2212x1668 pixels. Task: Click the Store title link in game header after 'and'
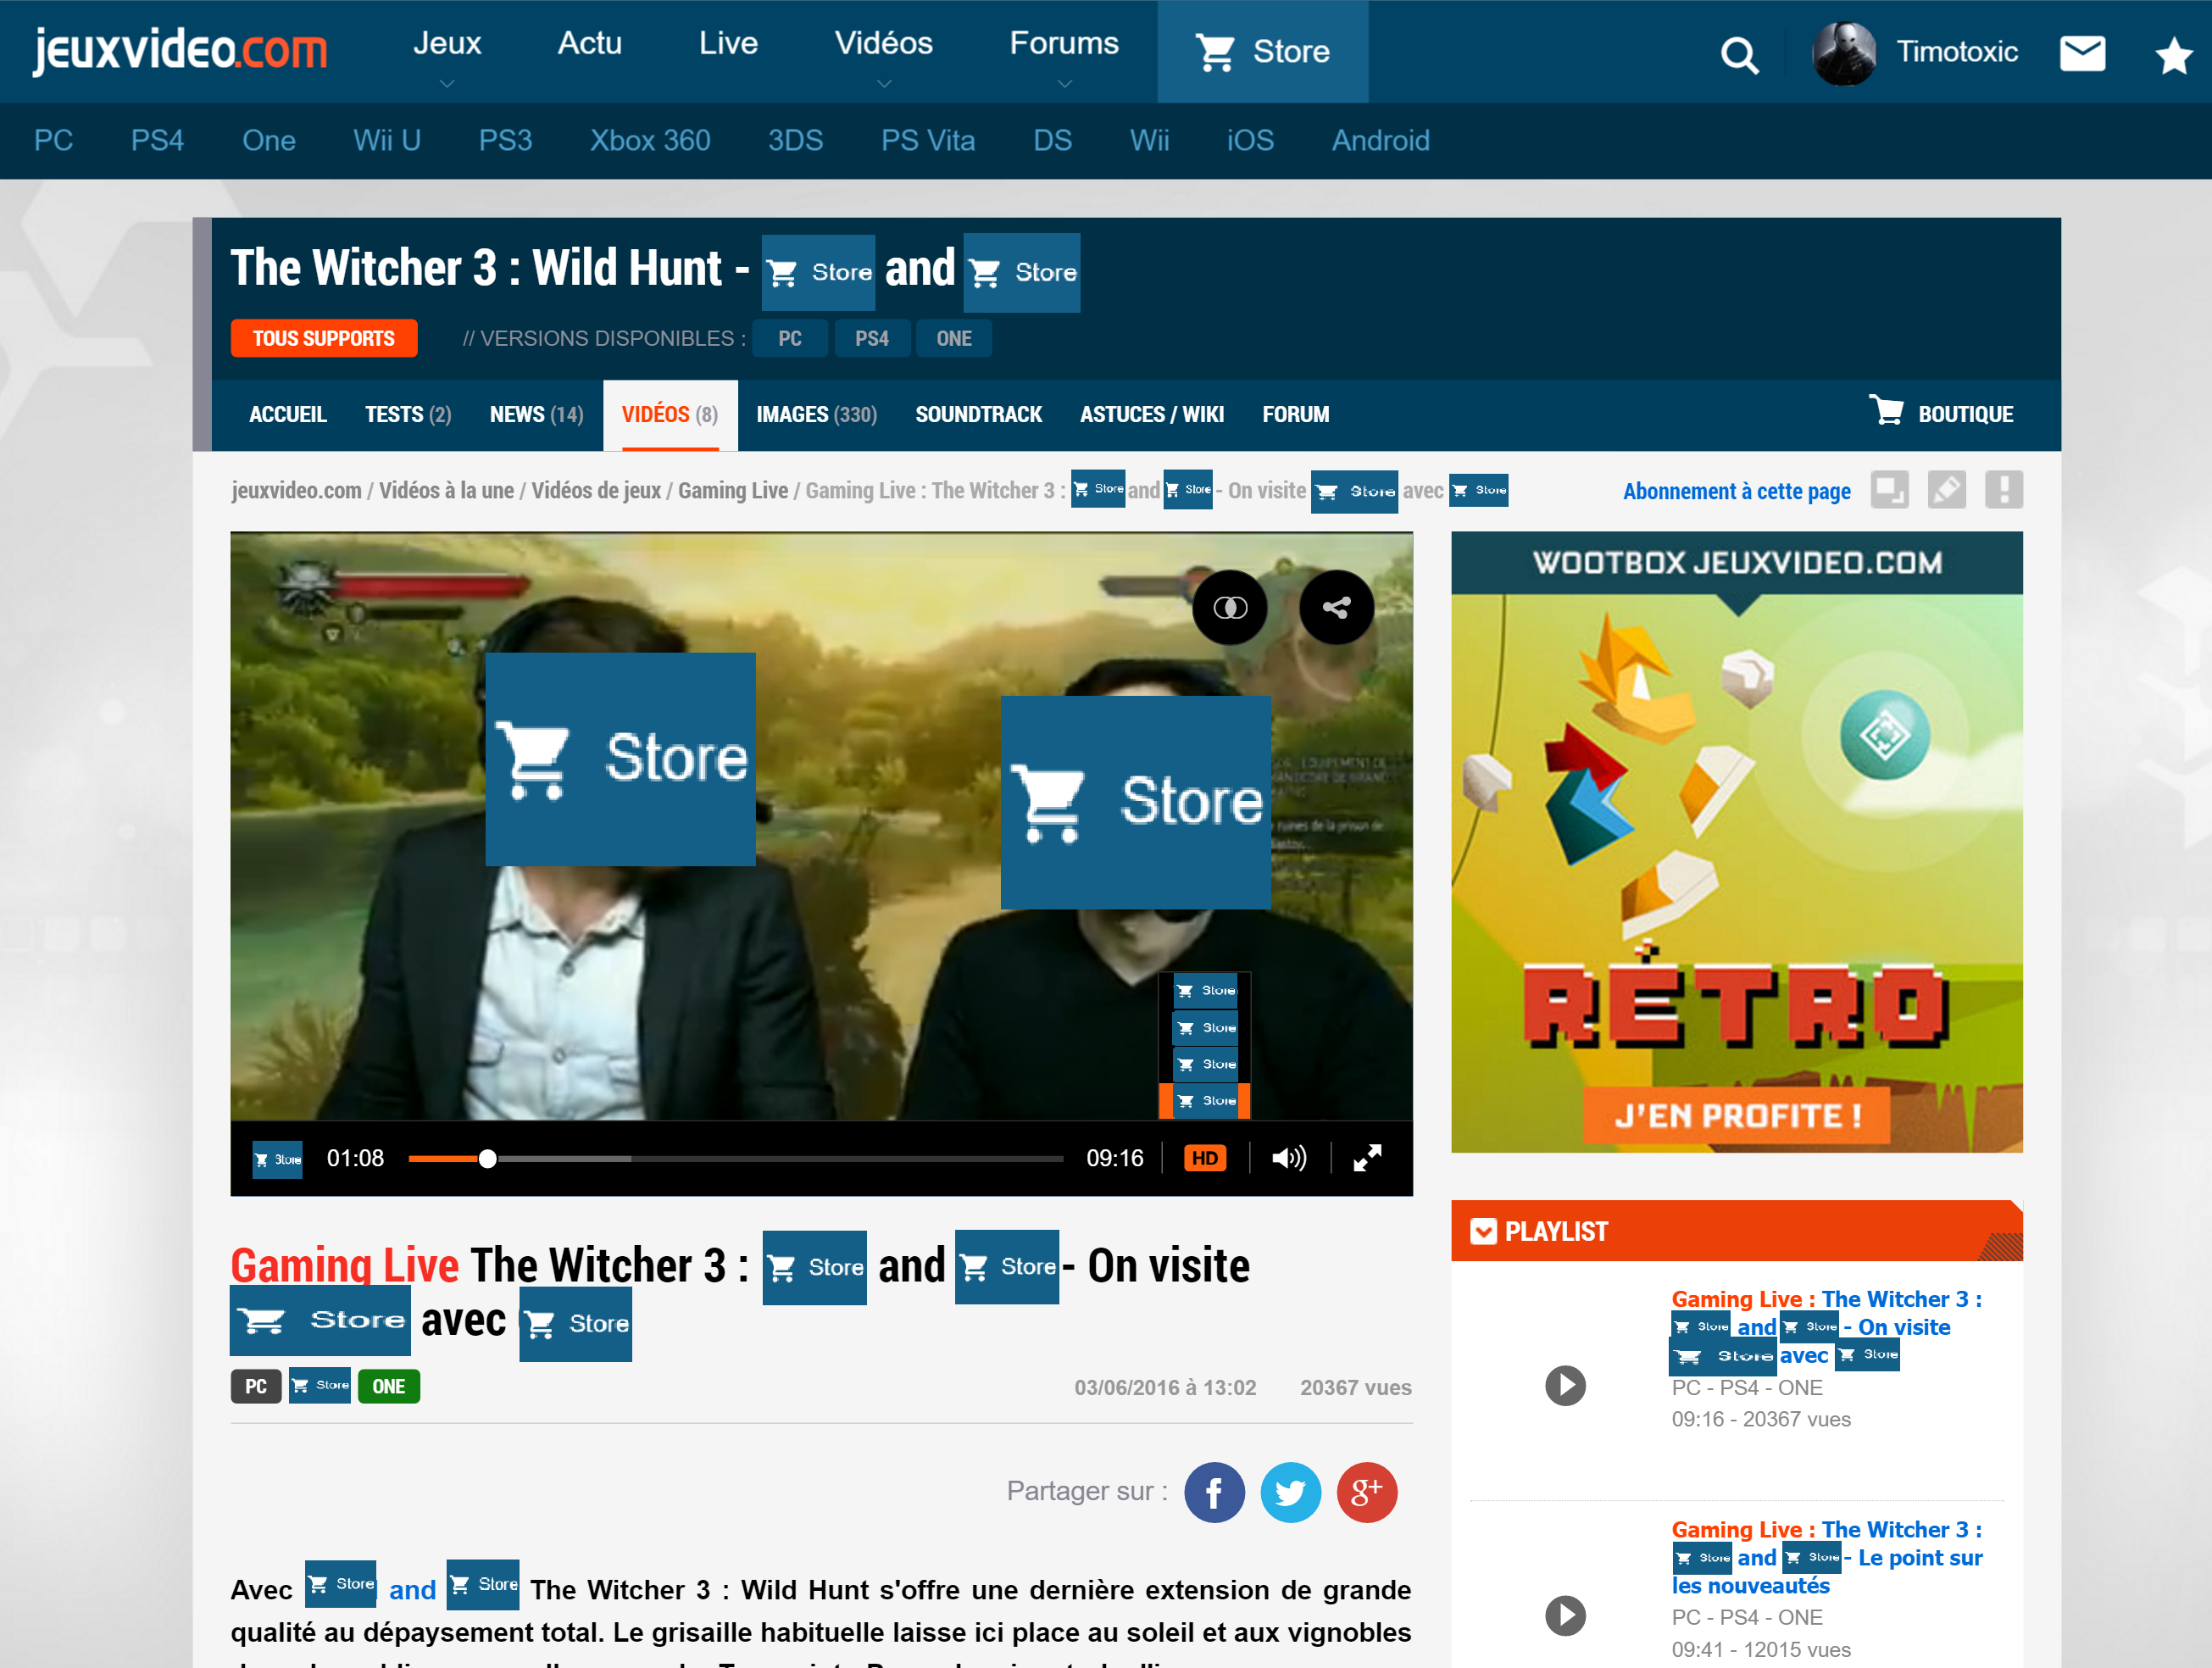[x=1021, y=272]
